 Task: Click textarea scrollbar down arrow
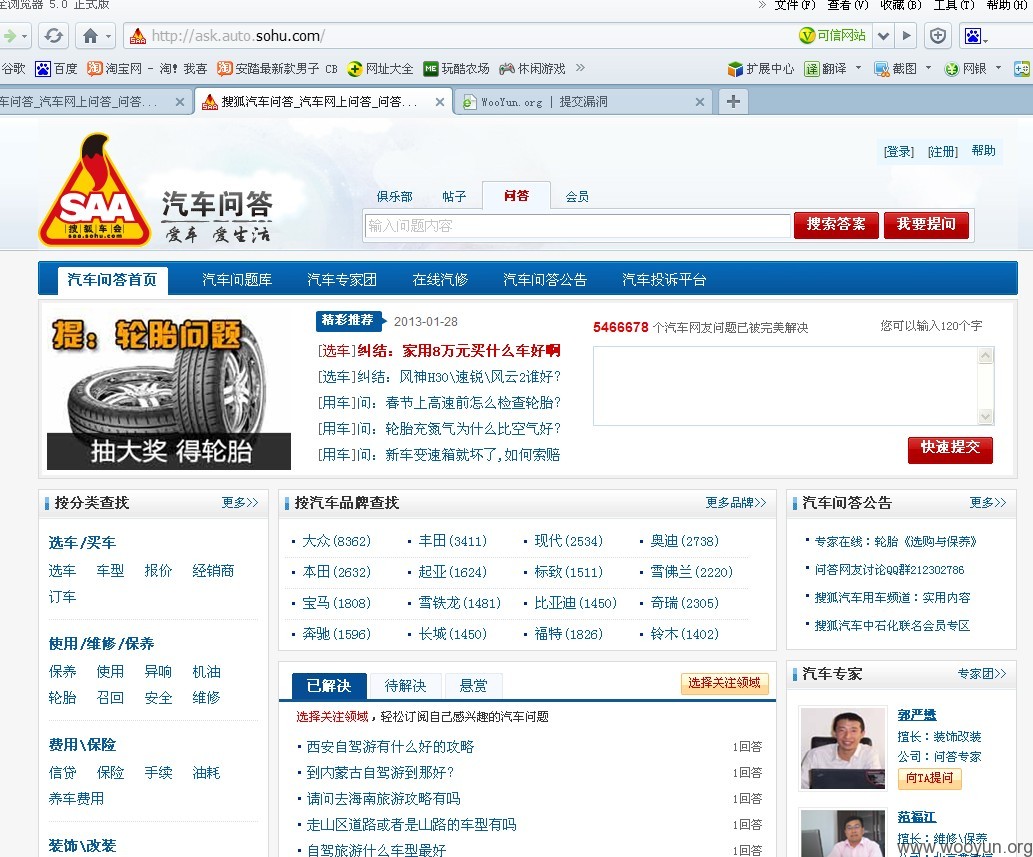986,416
